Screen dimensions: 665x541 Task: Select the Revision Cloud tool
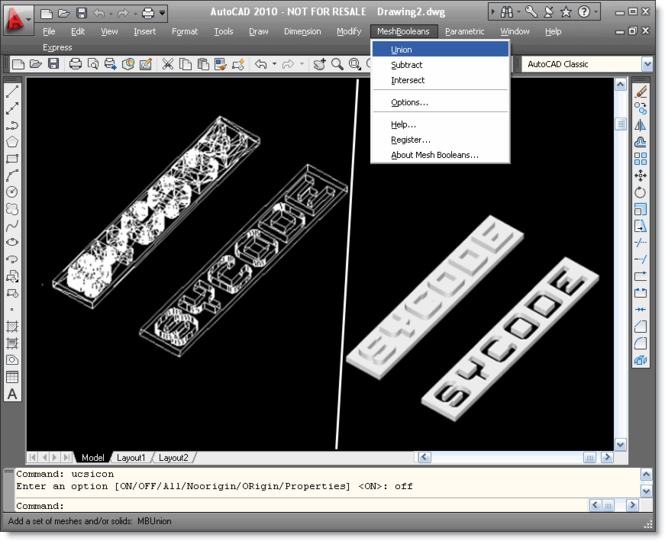click(12, 209)
